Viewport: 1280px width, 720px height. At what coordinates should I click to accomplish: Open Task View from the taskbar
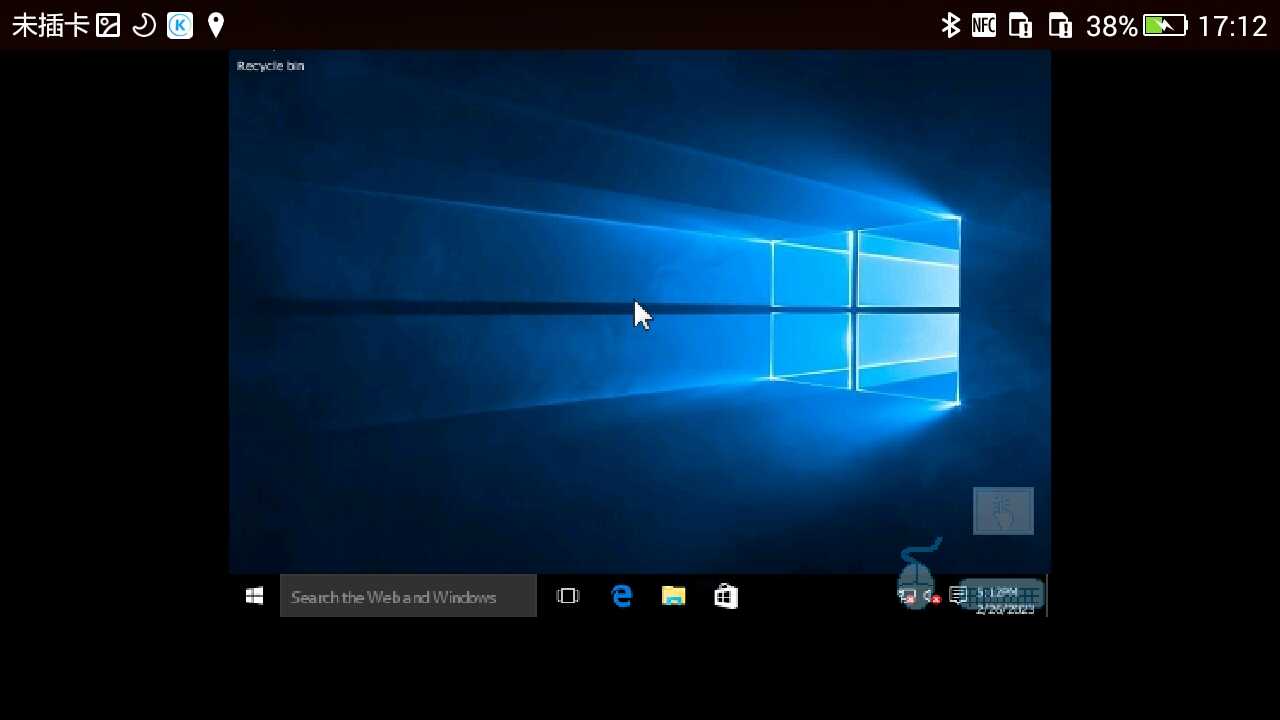pyautogui.click(x=568, y=596)
